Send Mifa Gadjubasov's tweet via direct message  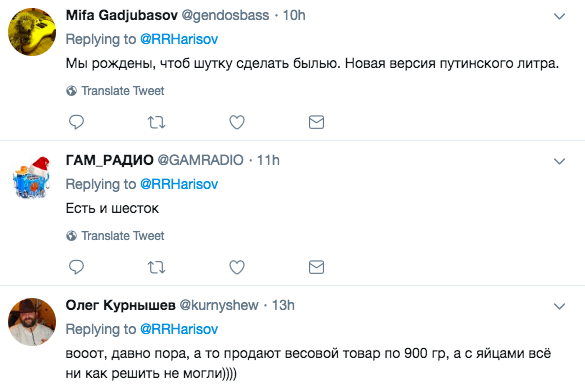coord(316,122)
